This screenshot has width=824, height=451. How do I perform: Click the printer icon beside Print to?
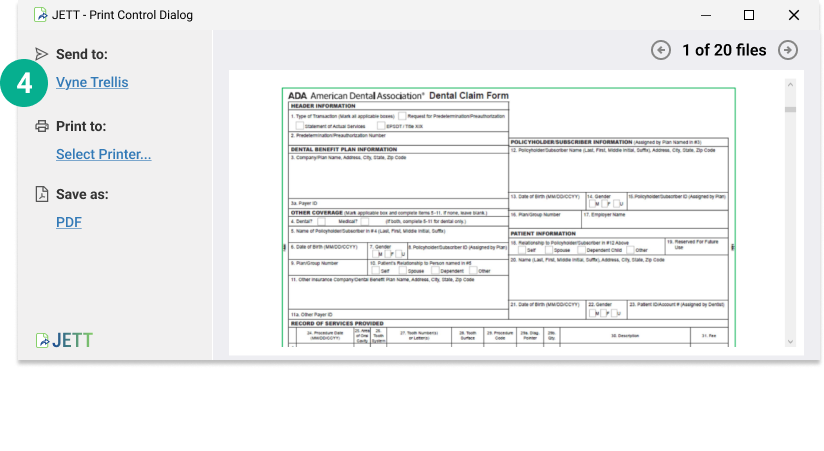coord(41,126)
